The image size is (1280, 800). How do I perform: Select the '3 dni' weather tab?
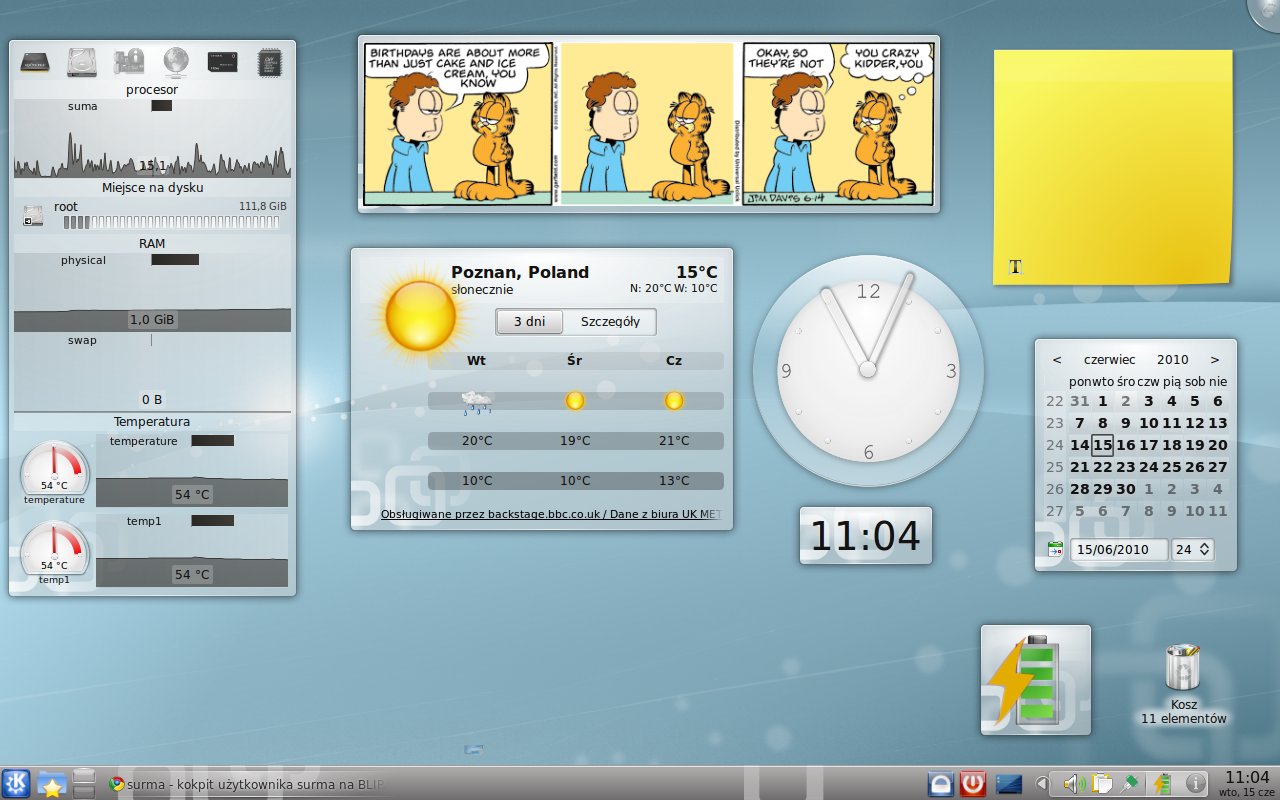[529, 322]
